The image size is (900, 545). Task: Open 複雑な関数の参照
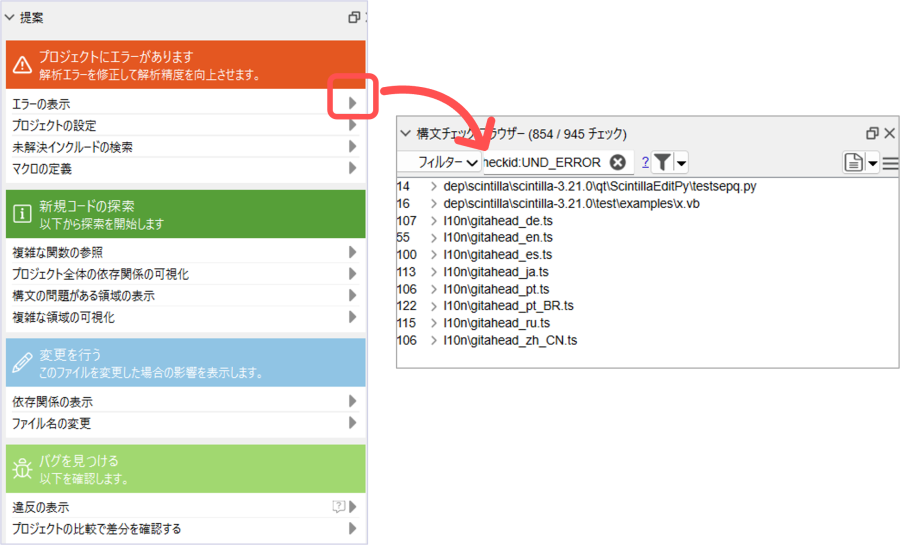(57, 252)
